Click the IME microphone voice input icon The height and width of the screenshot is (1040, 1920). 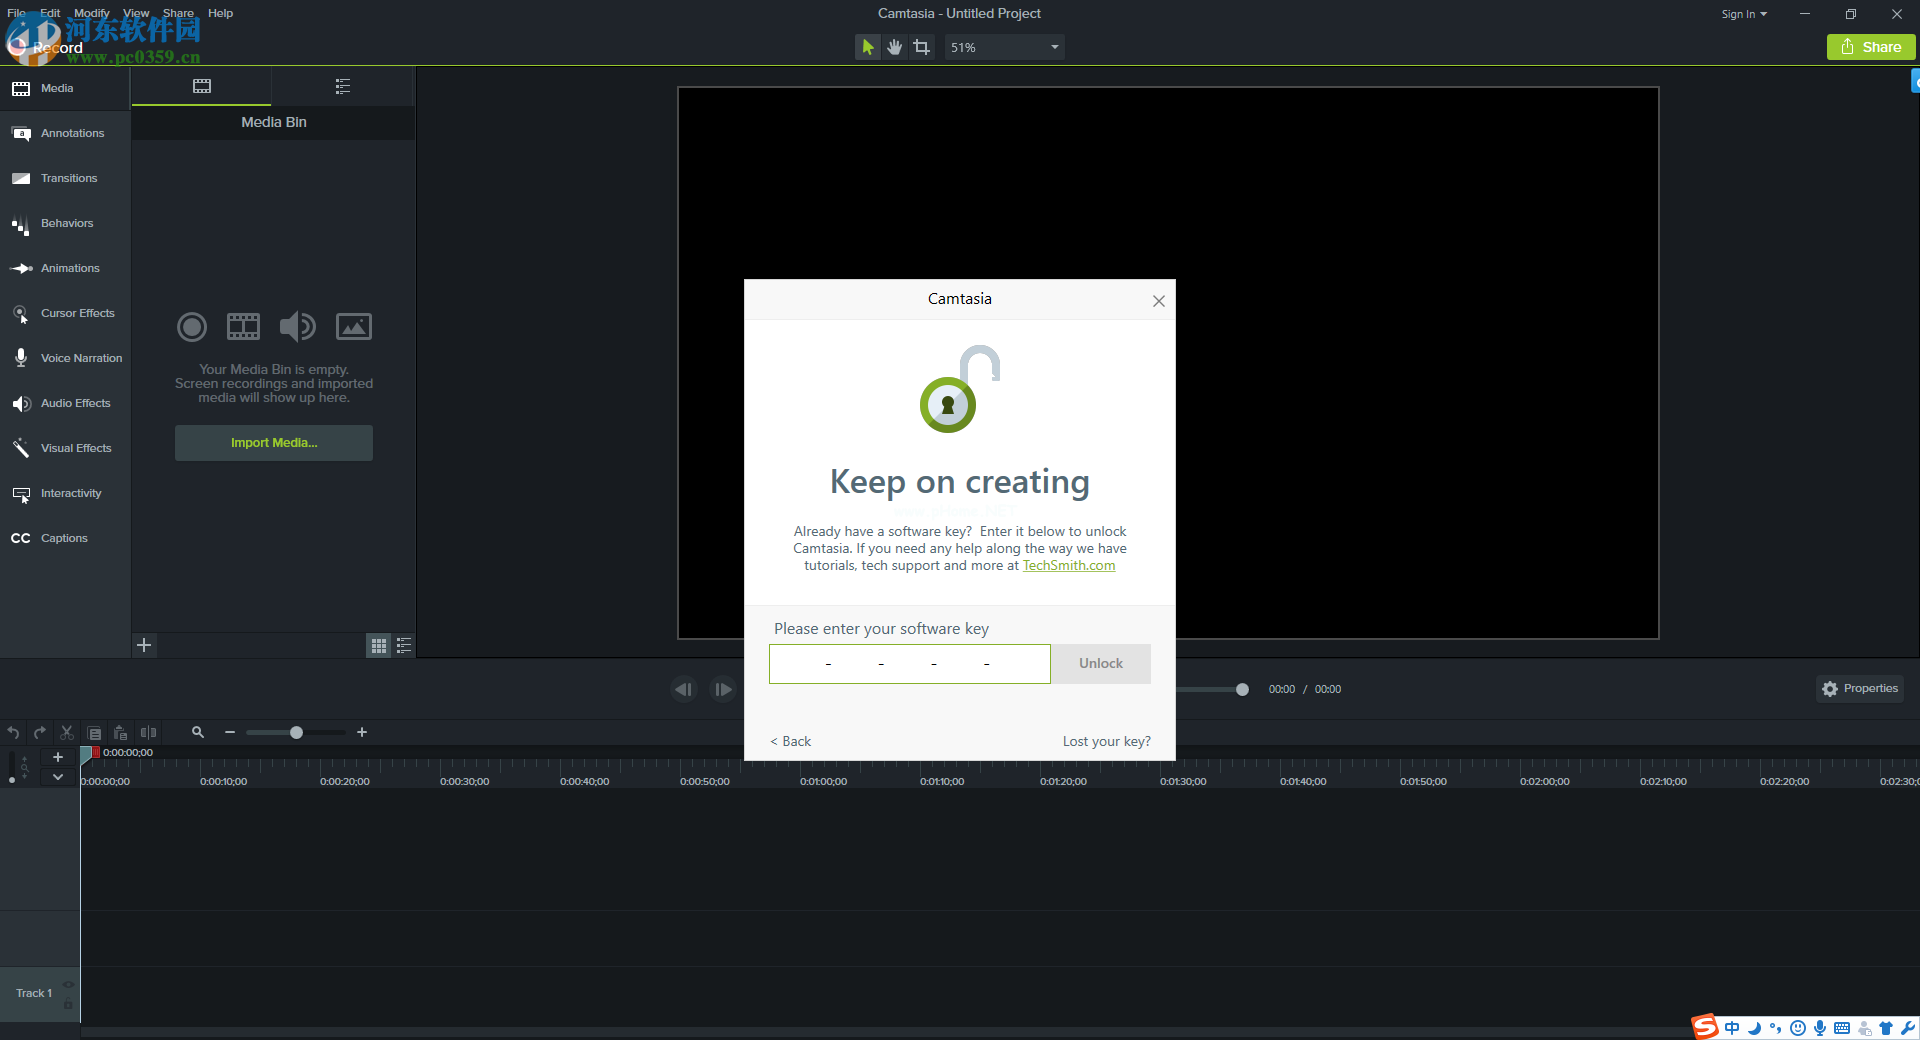1820,1028
